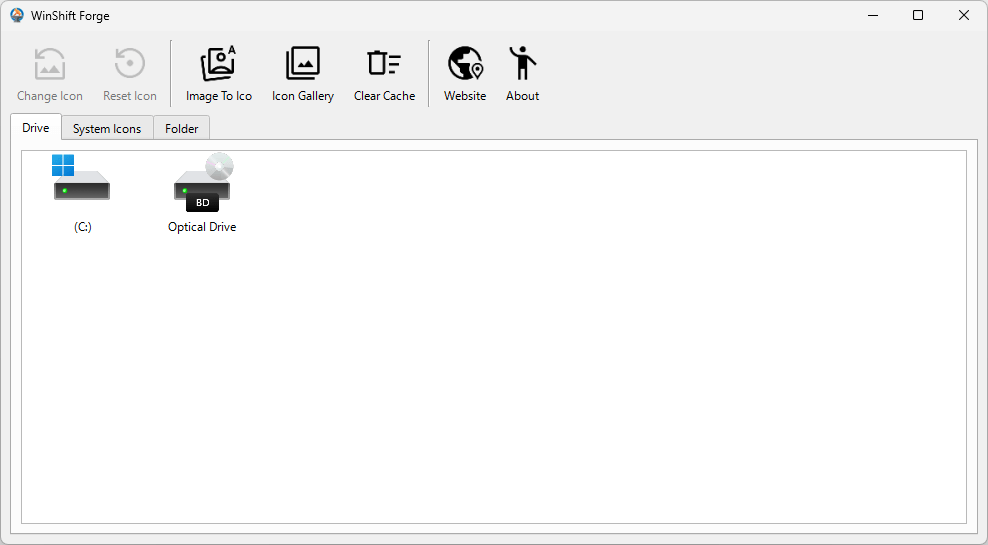Minimize the WinShift Forge window

pos(872,15)
